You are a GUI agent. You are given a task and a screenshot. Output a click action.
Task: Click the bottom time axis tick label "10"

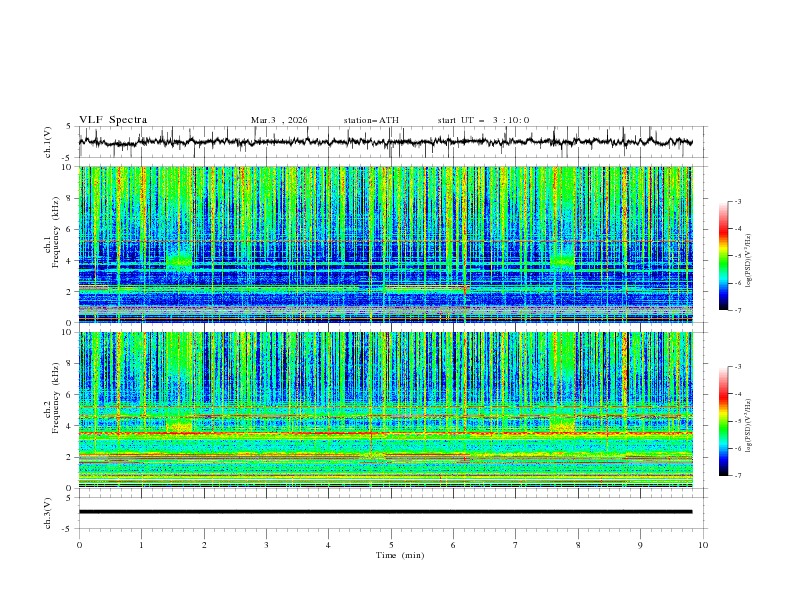(x=703, y=545)
